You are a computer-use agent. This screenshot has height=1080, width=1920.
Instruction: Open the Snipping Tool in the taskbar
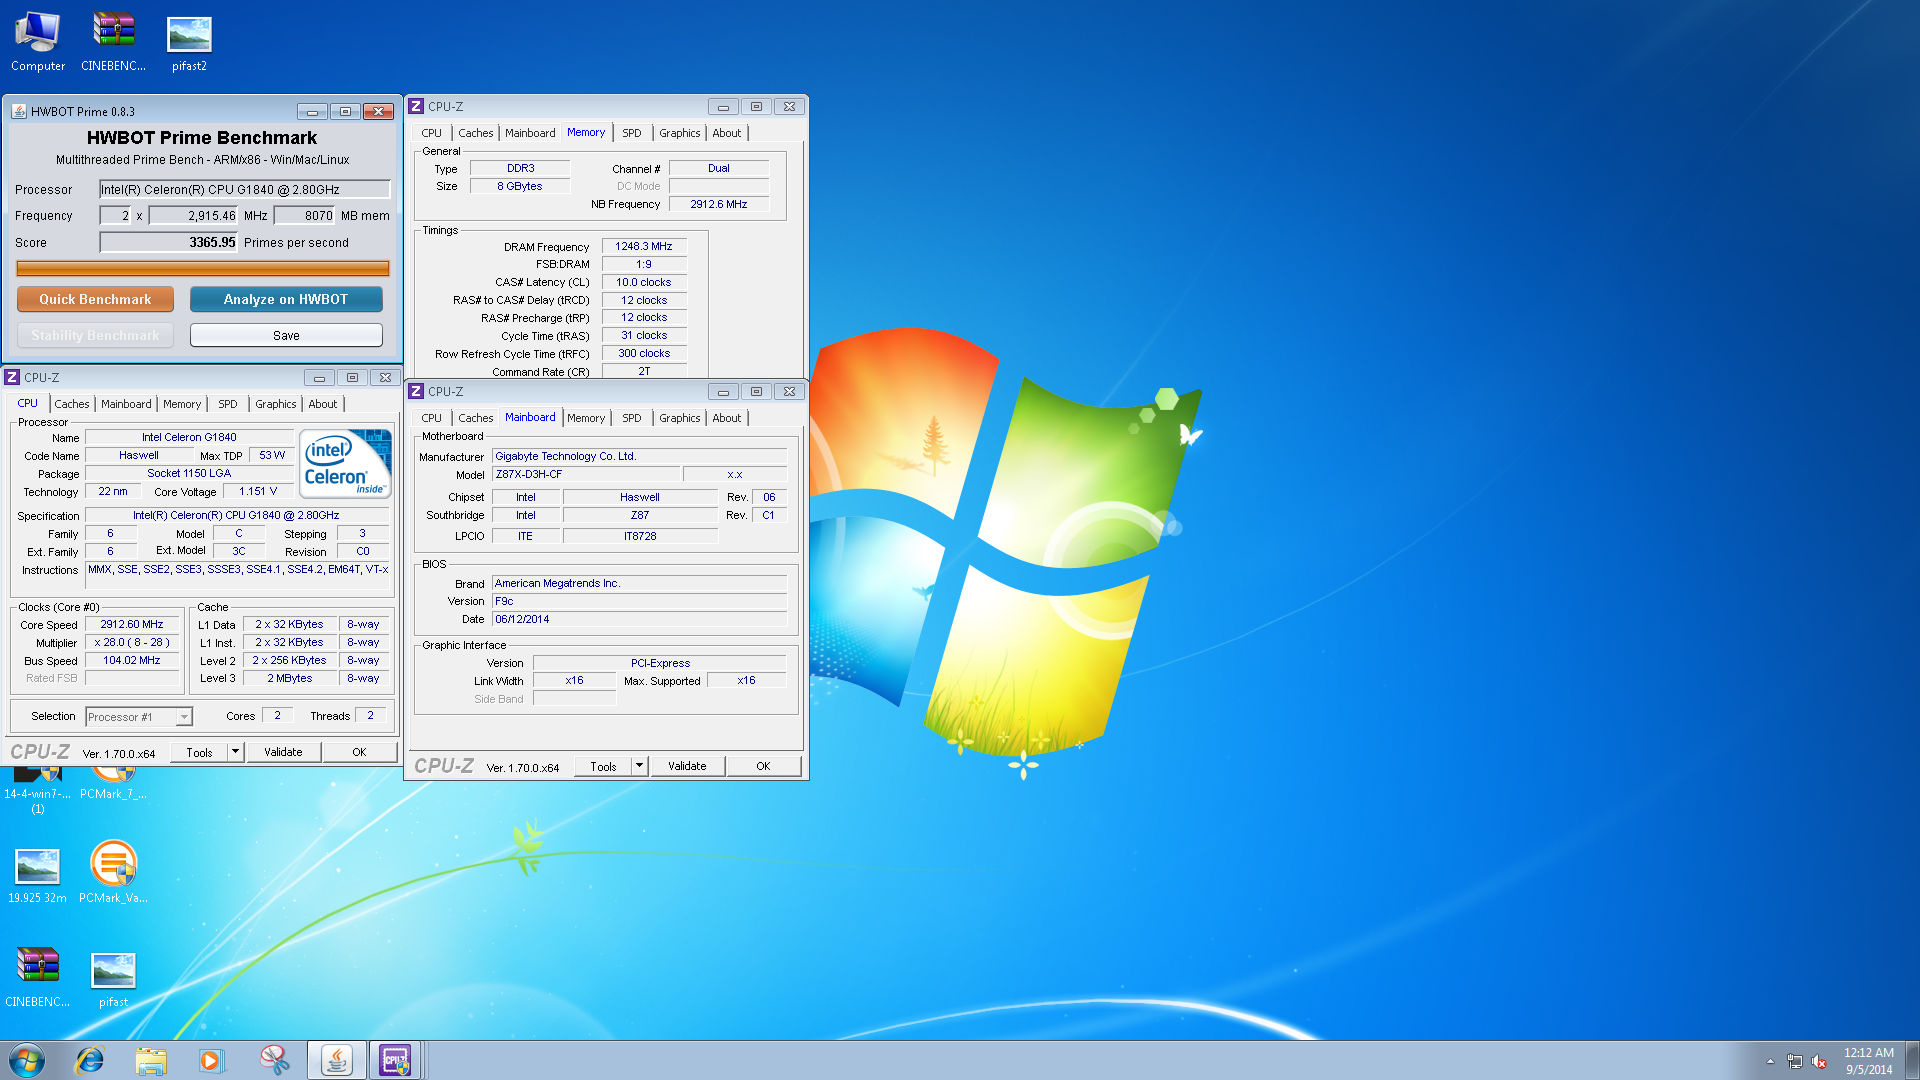[x=273, y=1060]
